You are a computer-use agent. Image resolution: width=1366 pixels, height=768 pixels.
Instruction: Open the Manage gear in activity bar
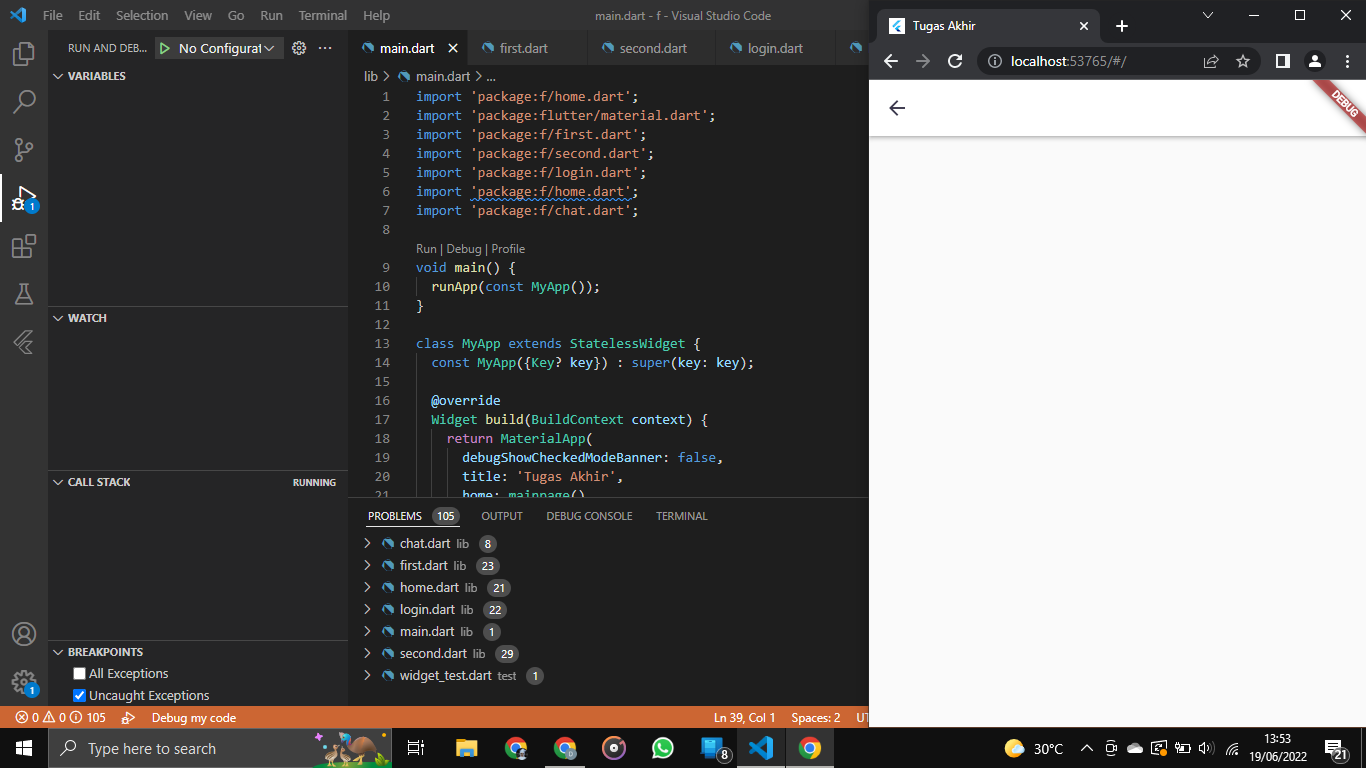tap(24, 682)
